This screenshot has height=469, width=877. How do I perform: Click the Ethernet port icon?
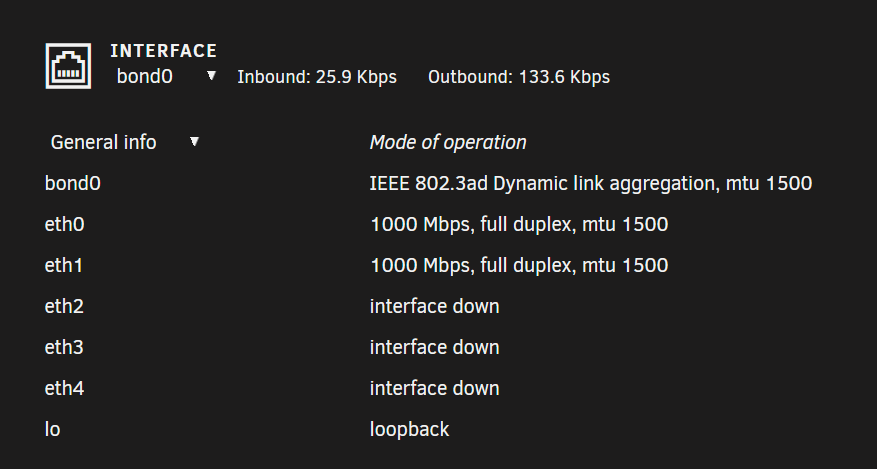coord(68,66)
